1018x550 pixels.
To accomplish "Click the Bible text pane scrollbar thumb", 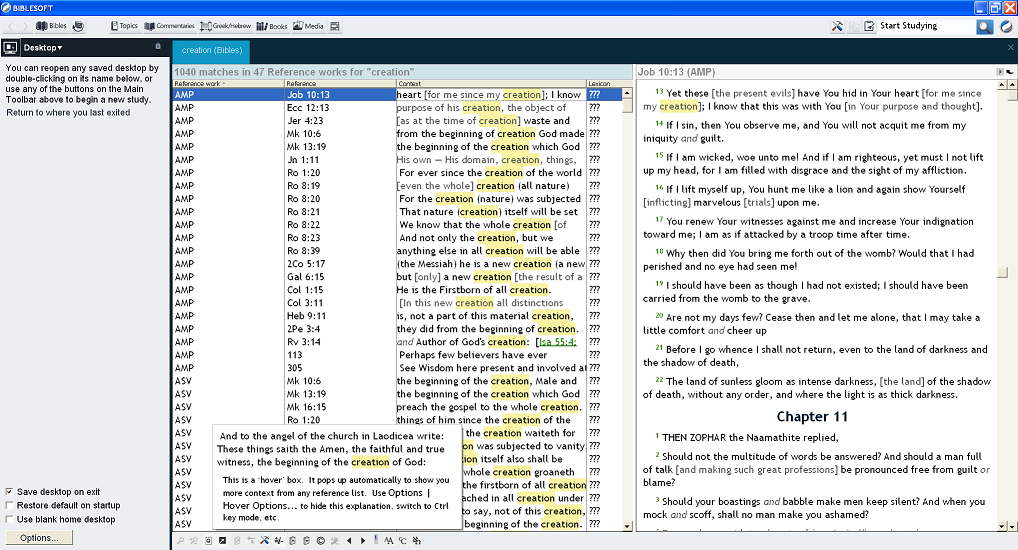I will pyautogui.click(x=1003, y=273).
